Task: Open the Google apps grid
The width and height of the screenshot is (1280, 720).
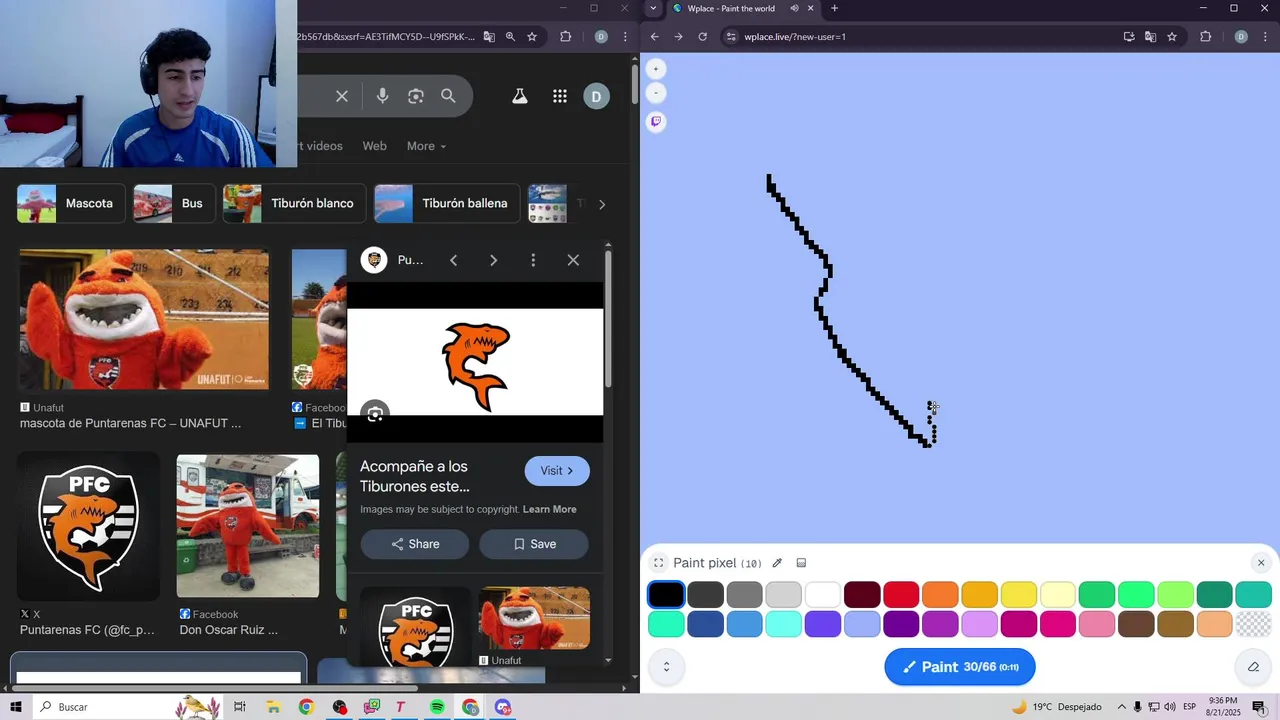Action: pos(560,96)
